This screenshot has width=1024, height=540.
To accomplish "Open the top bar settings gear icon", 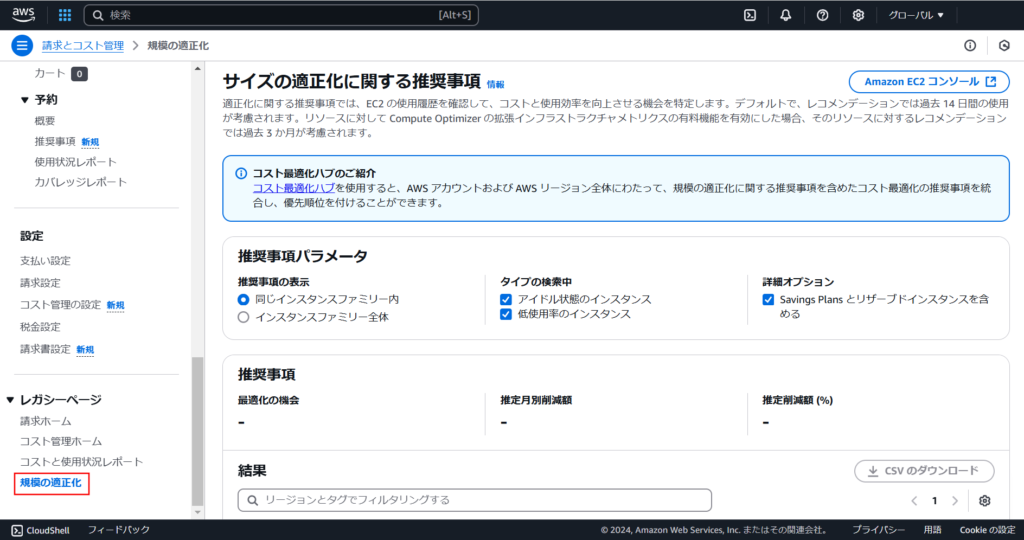I will (x=858, y=15).
